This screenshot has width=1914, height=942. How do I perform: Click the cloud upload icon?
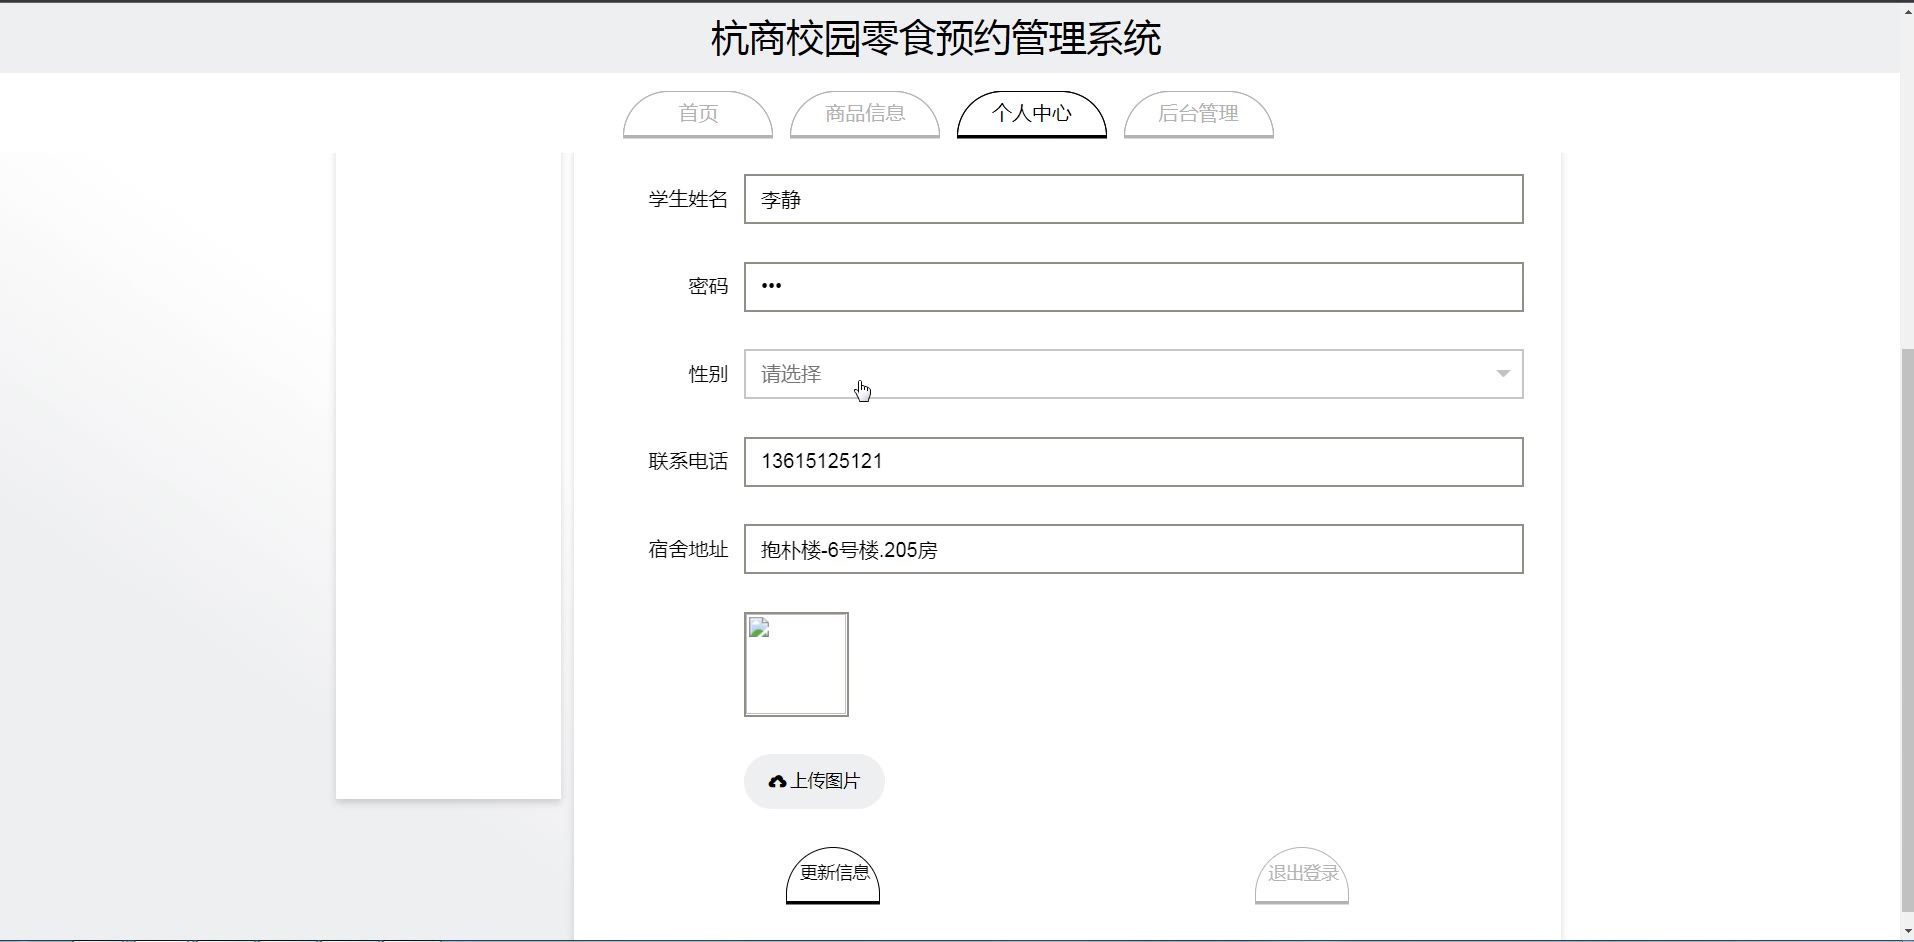pyautogui.click(x=777, y=782)
